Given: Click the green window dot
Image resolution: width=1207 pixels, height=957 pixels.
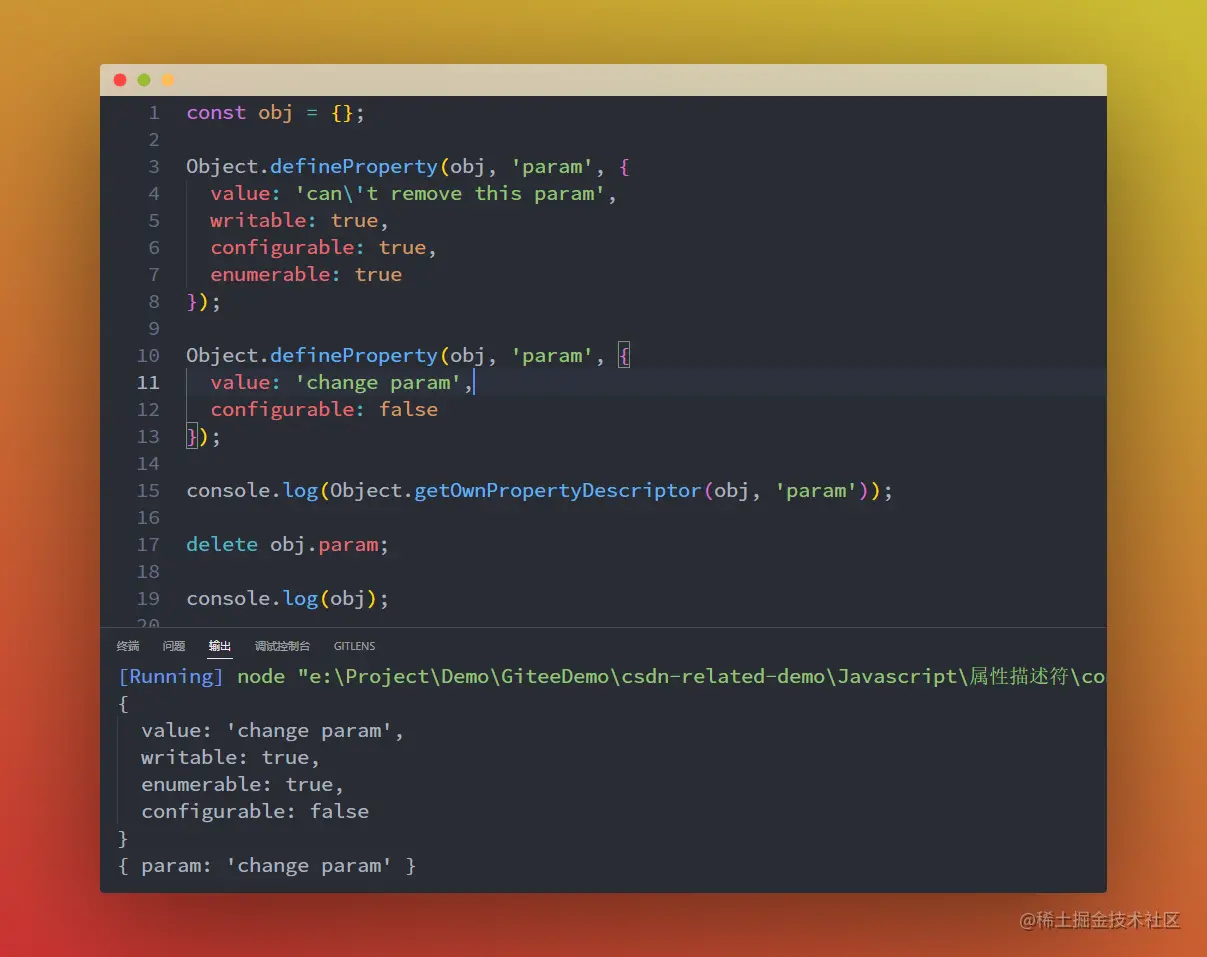Looking at the screenshot, I should (x=144, y=80).
